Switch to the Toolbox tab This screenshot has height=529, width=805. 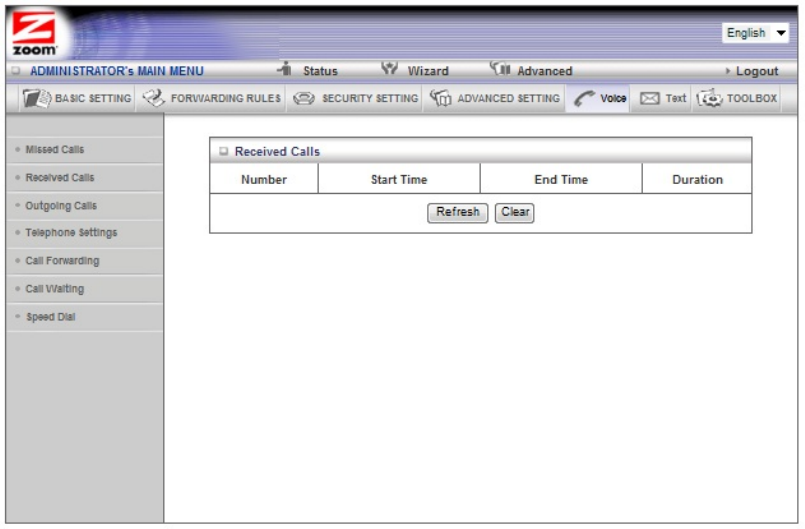[x=737, y=98]
